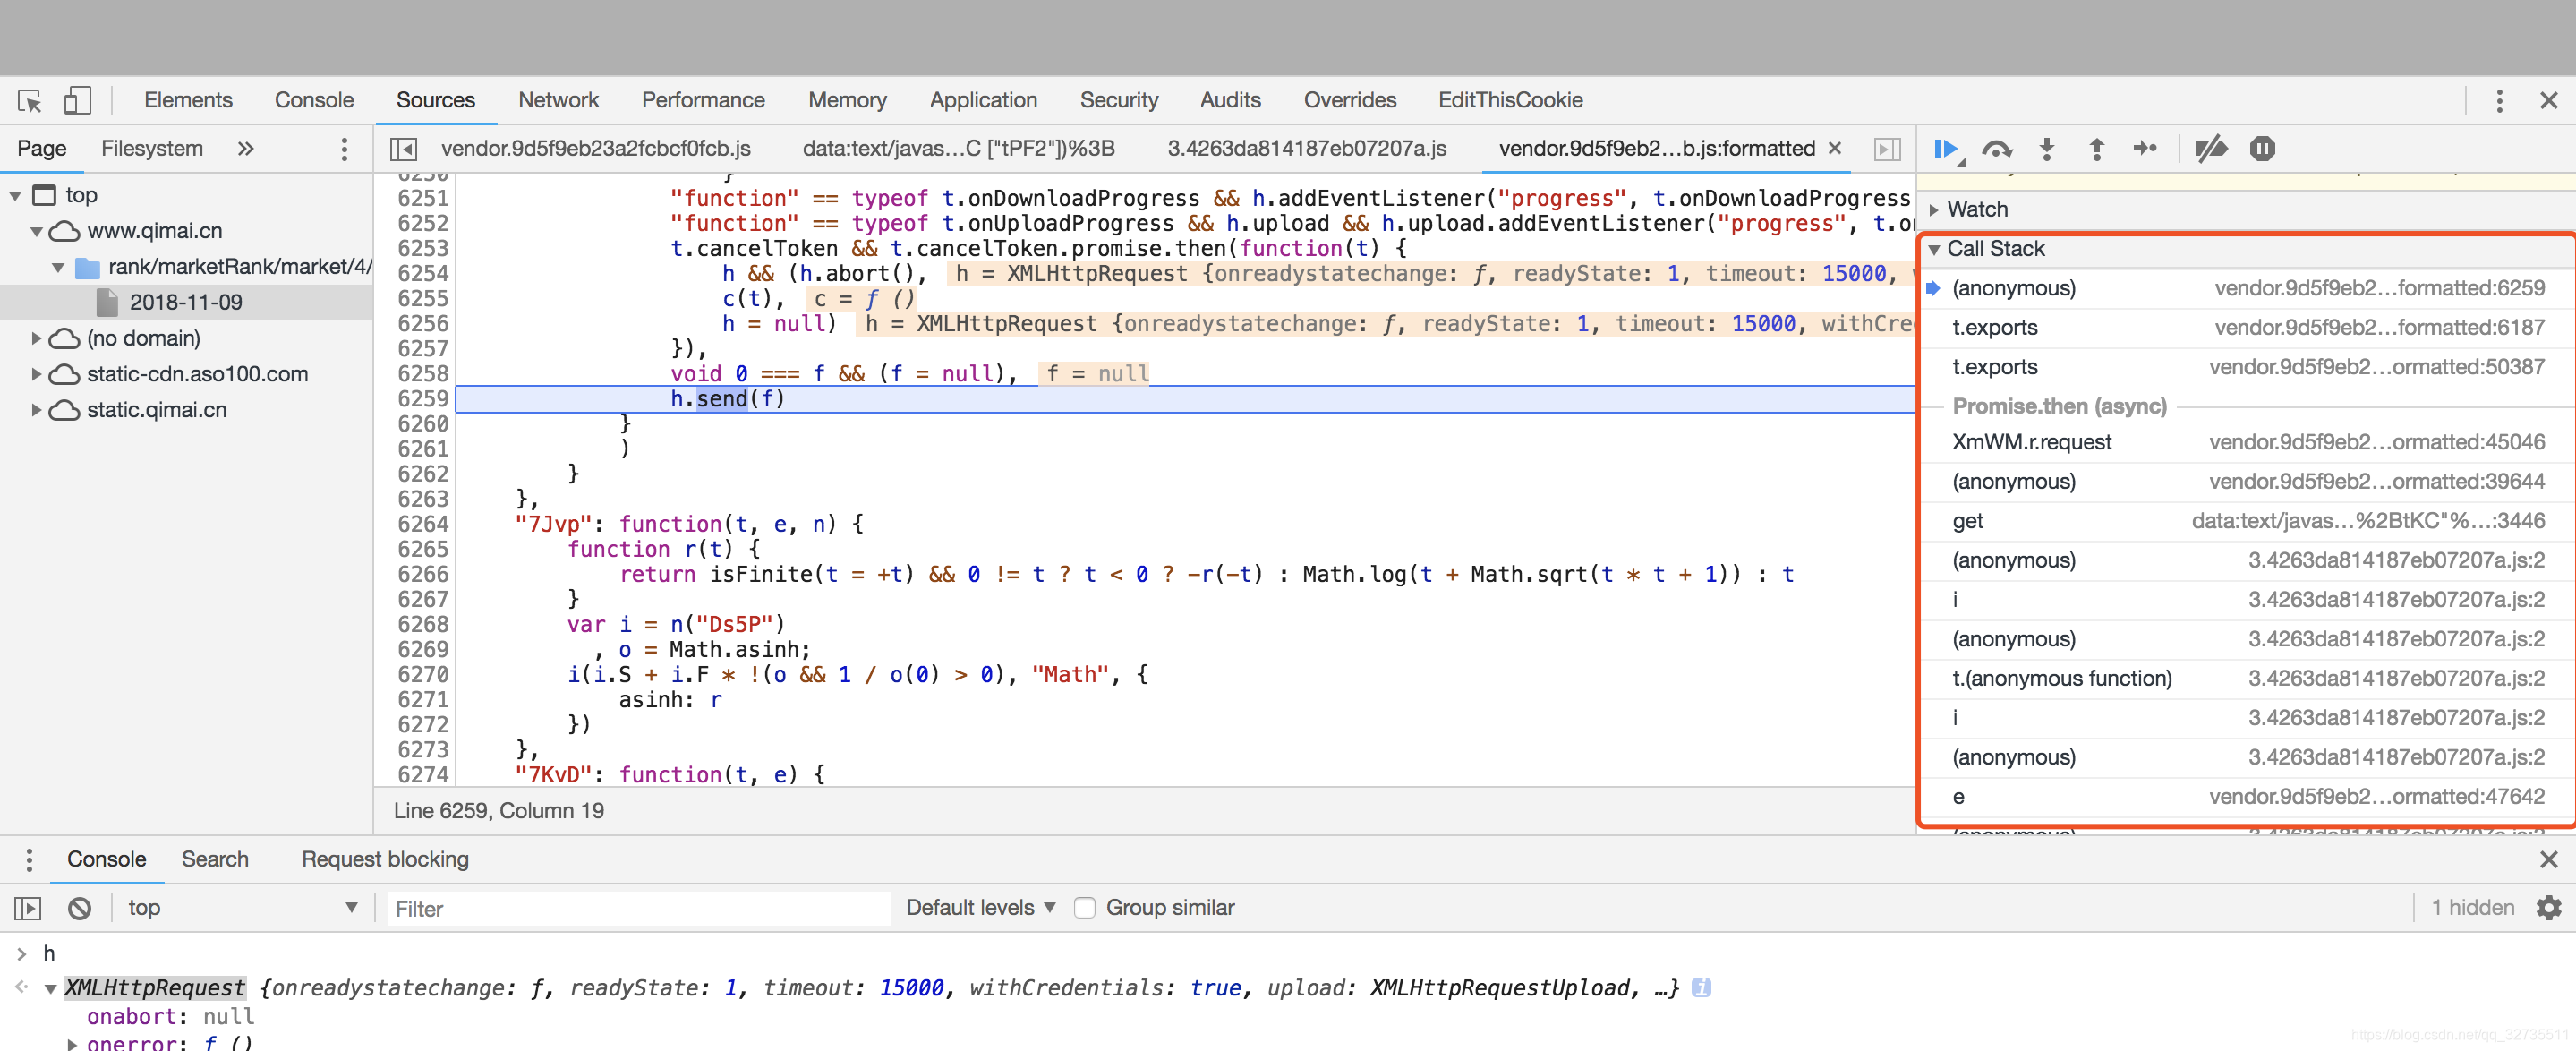Collapse the Call Stack section
This screenshot has height=1051, width=2576.
coord(1934,249)
